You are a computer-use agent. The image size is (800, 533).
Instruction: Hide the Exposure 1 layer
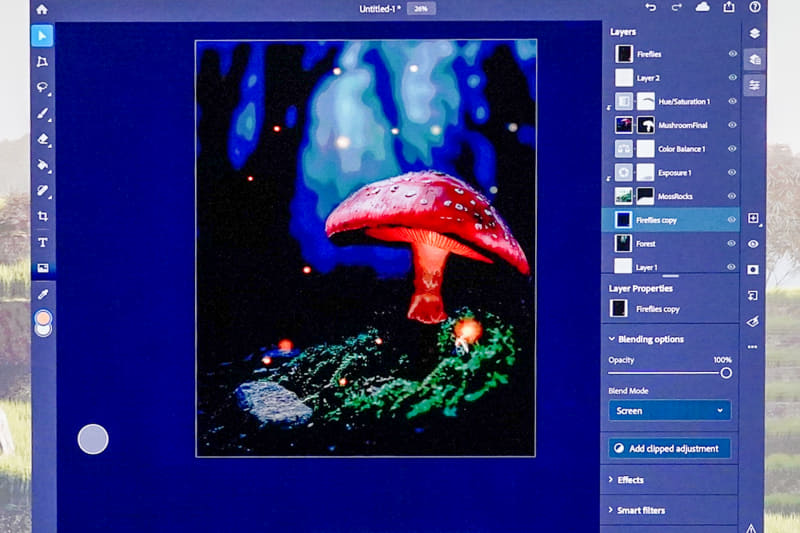(x=732, y=172)
